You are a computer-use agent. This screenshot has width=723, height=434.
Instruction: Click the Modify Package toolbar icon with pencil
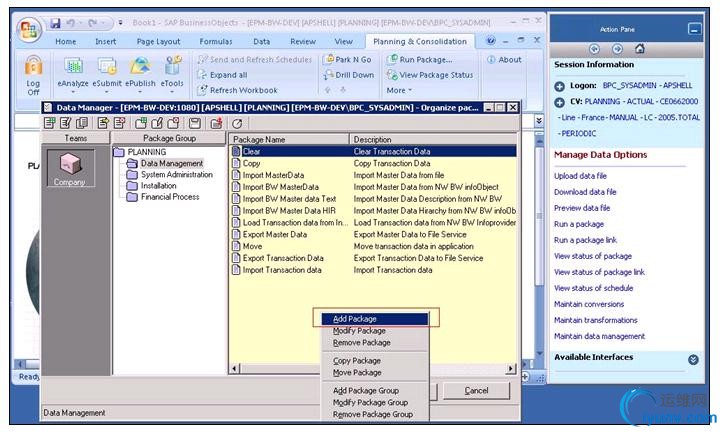pyautogui.click(x=66, y=123)
